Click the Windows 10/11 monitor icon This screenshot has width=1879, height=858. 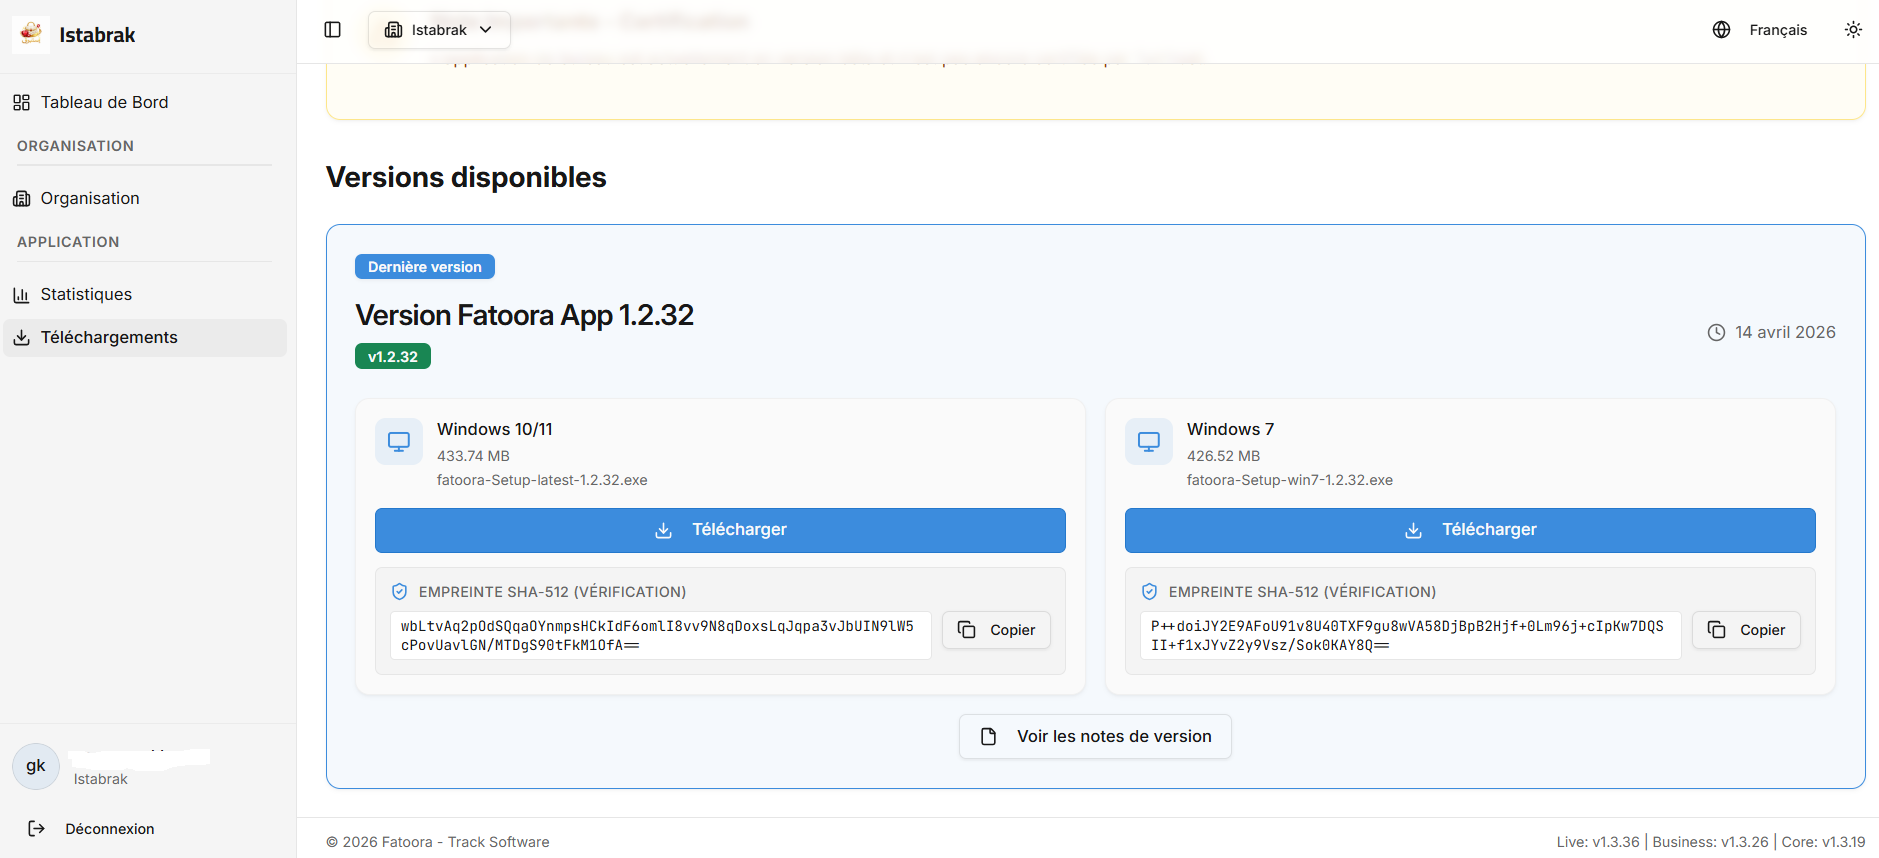(399, 441)
